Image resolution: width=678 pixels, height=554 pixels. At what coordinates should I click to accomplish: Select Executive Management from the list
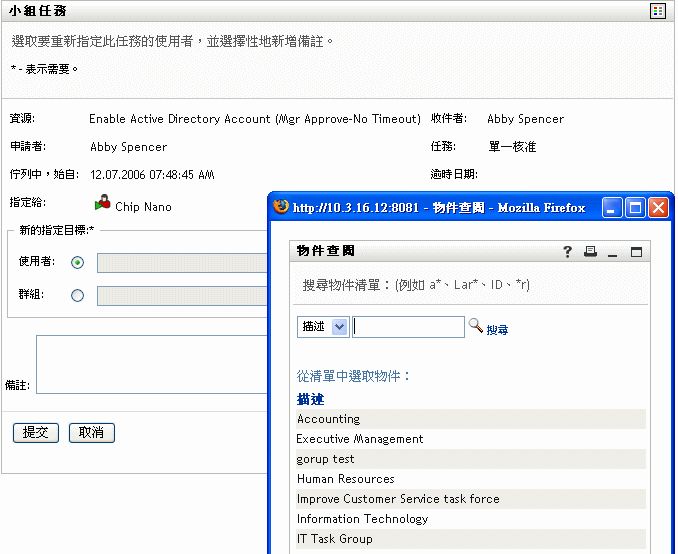click(x=471, y=439)
